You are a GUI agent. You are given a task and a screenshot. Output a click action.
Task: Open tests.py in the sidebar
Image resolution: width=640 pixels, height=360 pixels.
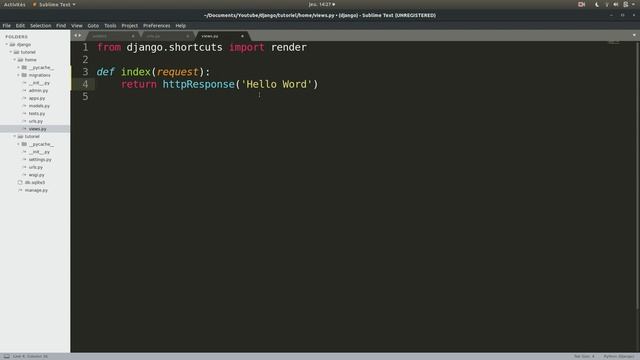(x=37, y=113)
